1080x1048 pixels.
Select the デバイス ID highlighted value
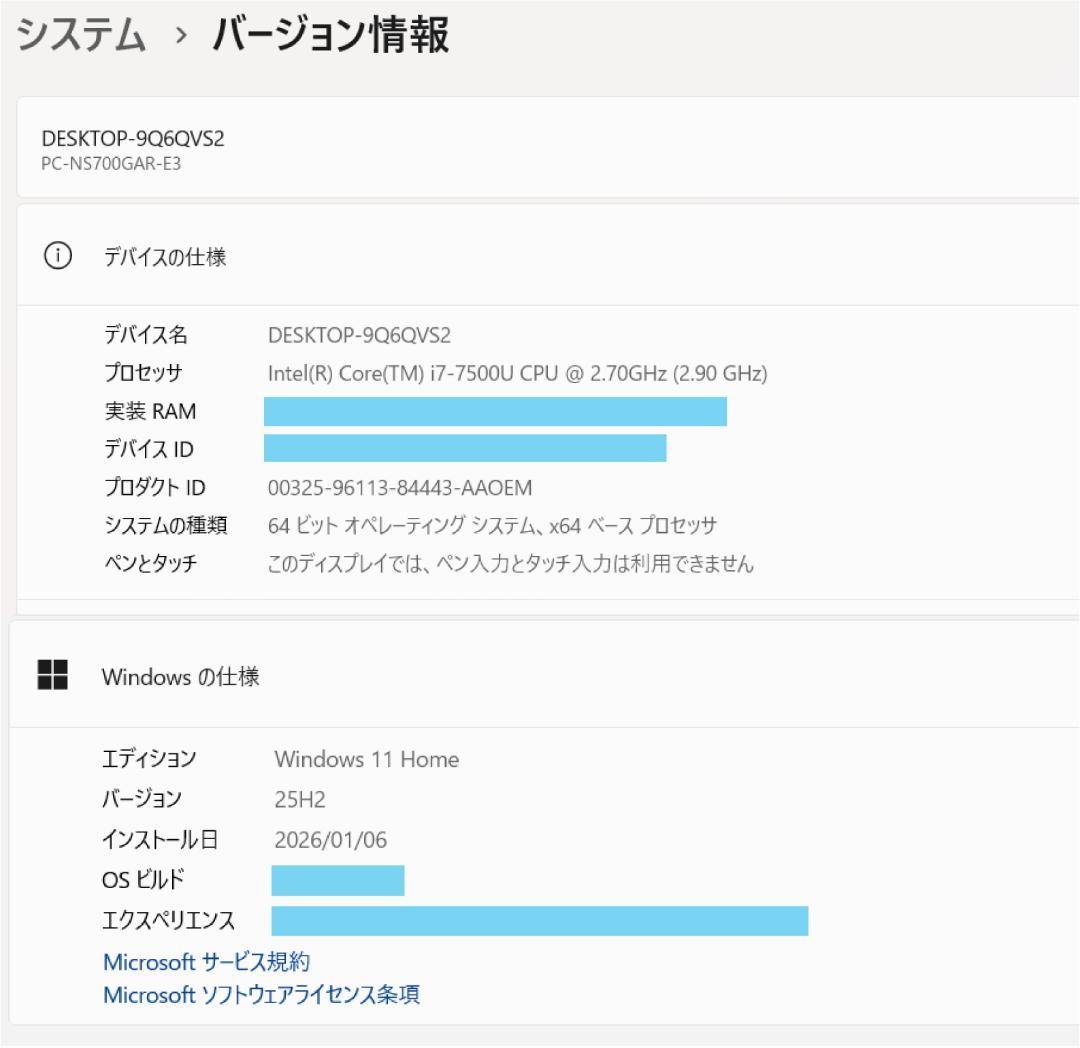[464, 449]
